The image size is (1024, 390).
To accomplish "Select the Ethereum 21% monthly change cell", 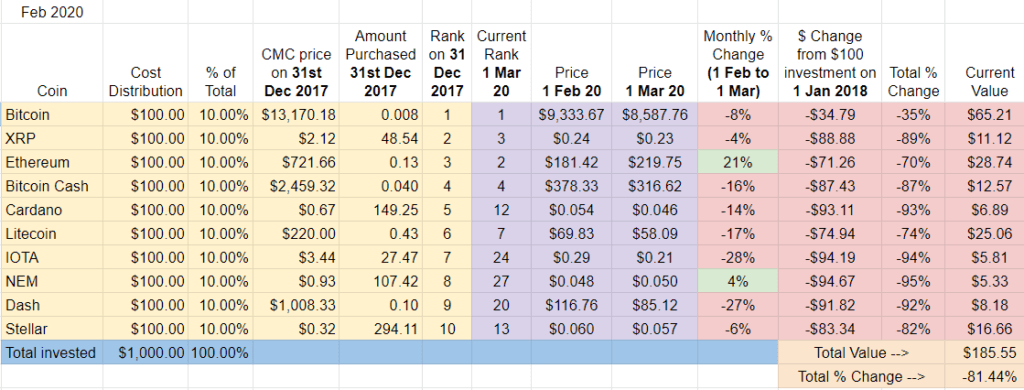I will (x=738, y=163).
